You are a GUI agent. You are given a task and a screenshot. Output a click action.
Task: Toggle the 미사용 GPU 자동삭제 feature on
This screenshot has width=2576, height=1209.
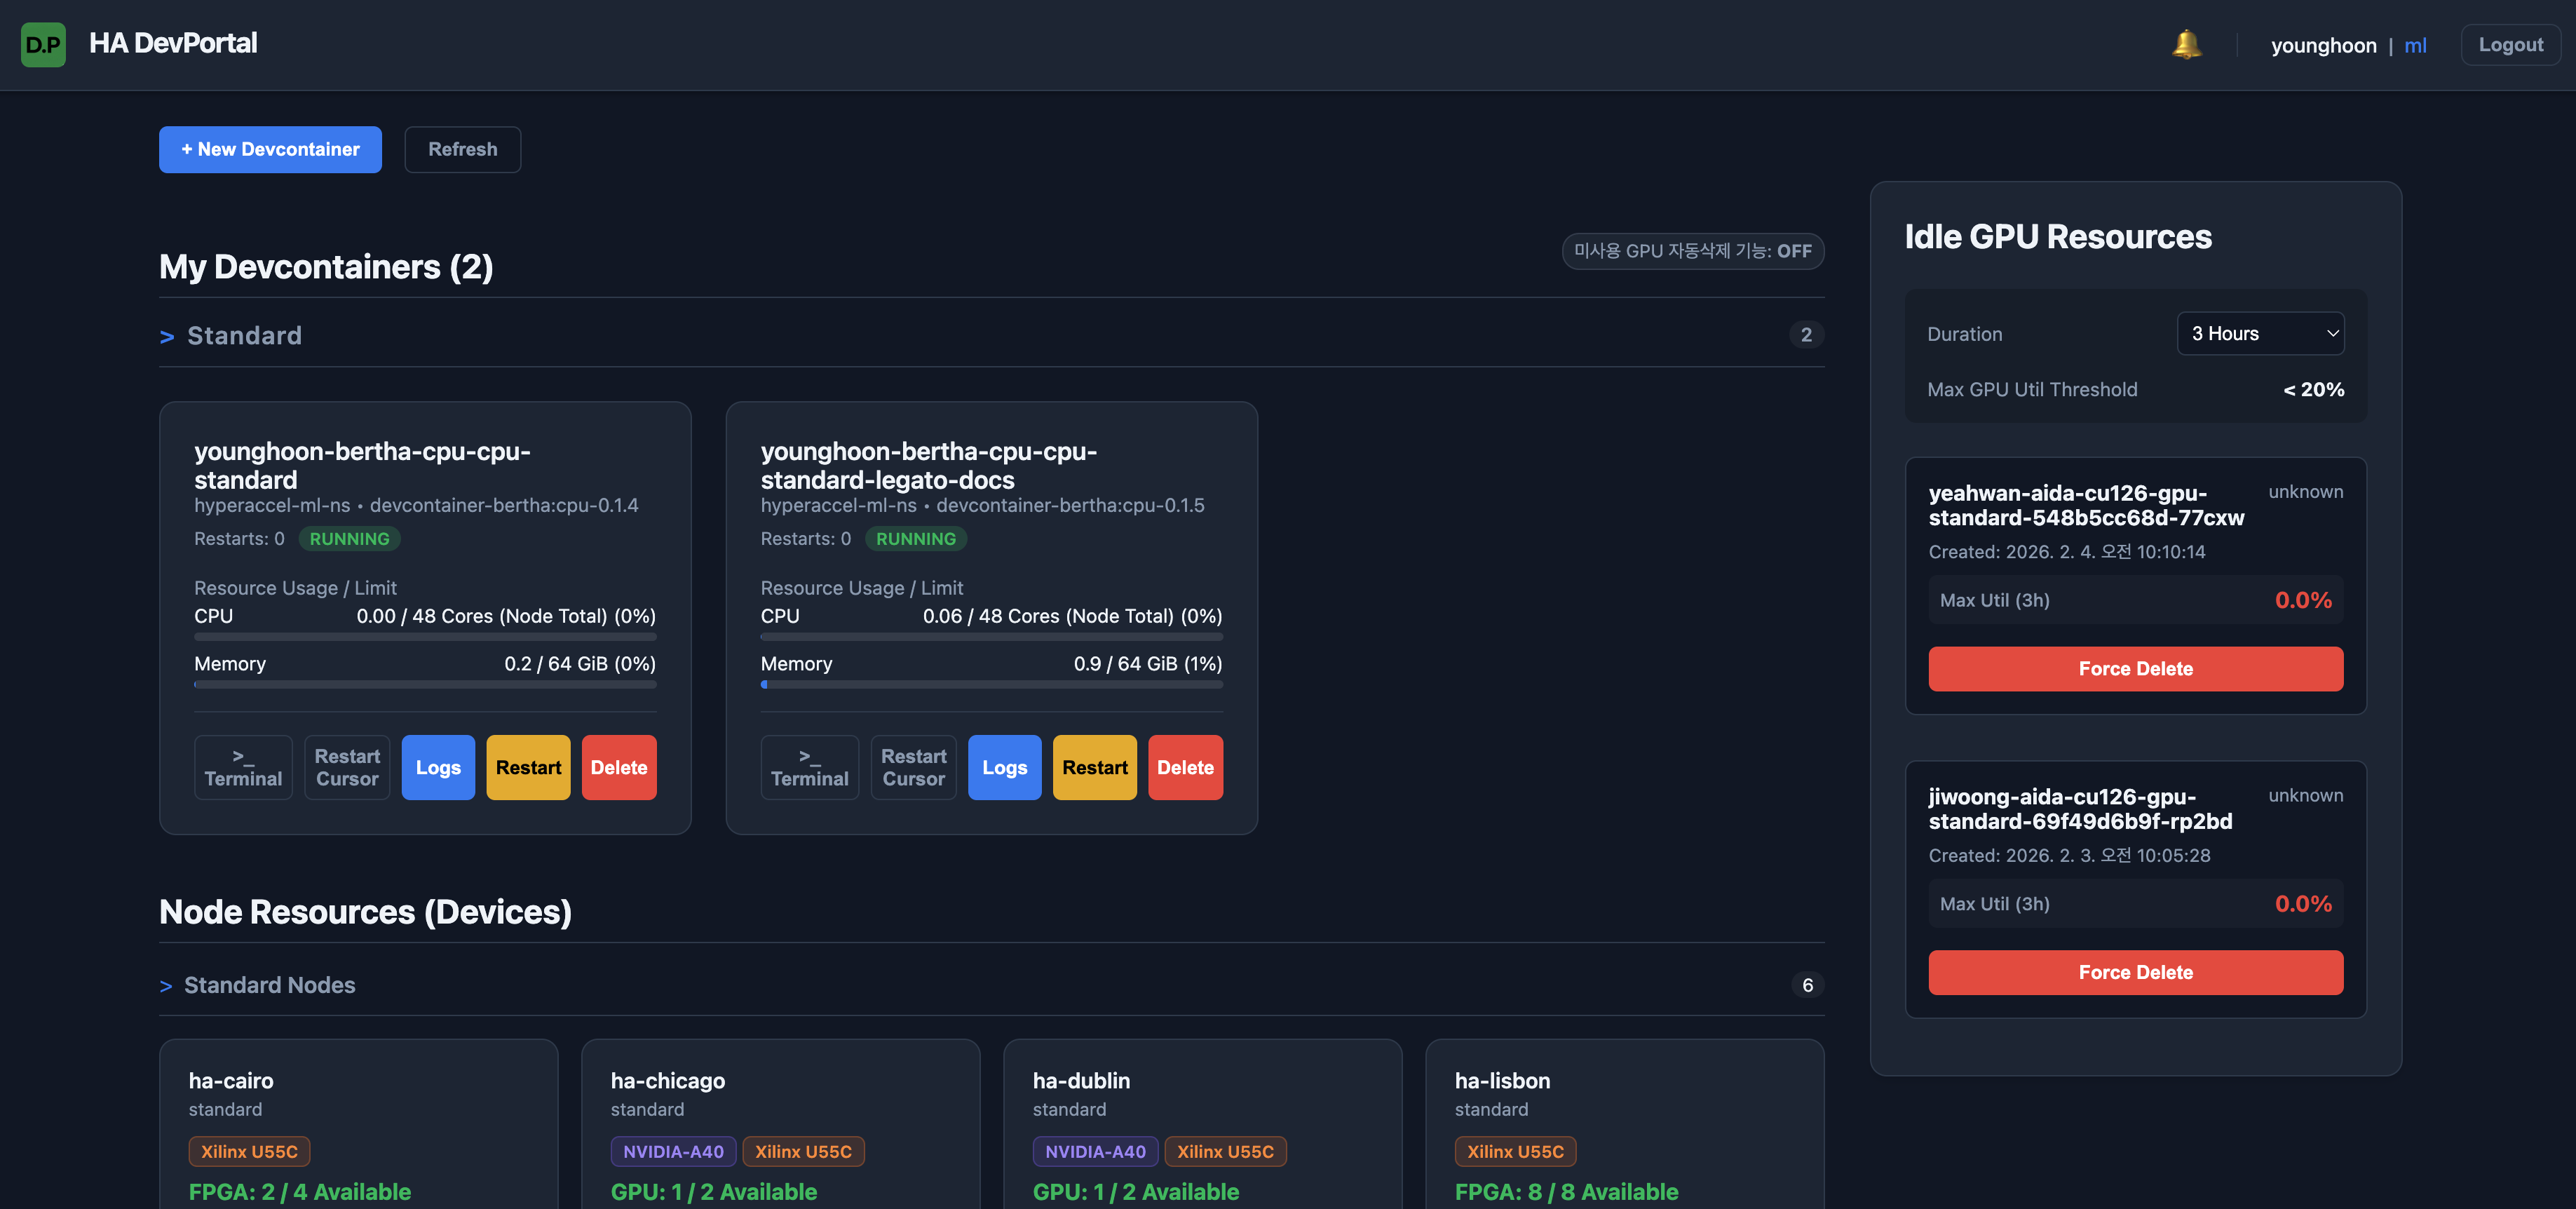tap(1692, 251)
